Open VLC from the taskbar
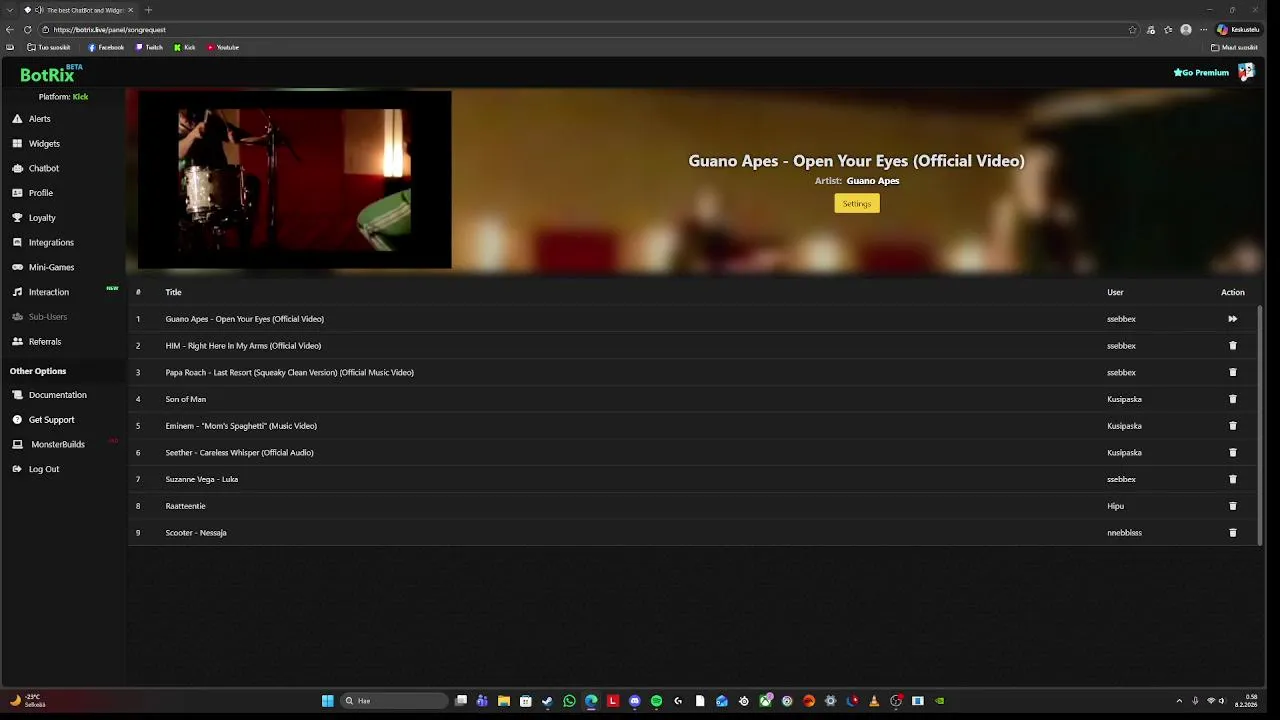1280x720 pixels. tap(874, 701)
